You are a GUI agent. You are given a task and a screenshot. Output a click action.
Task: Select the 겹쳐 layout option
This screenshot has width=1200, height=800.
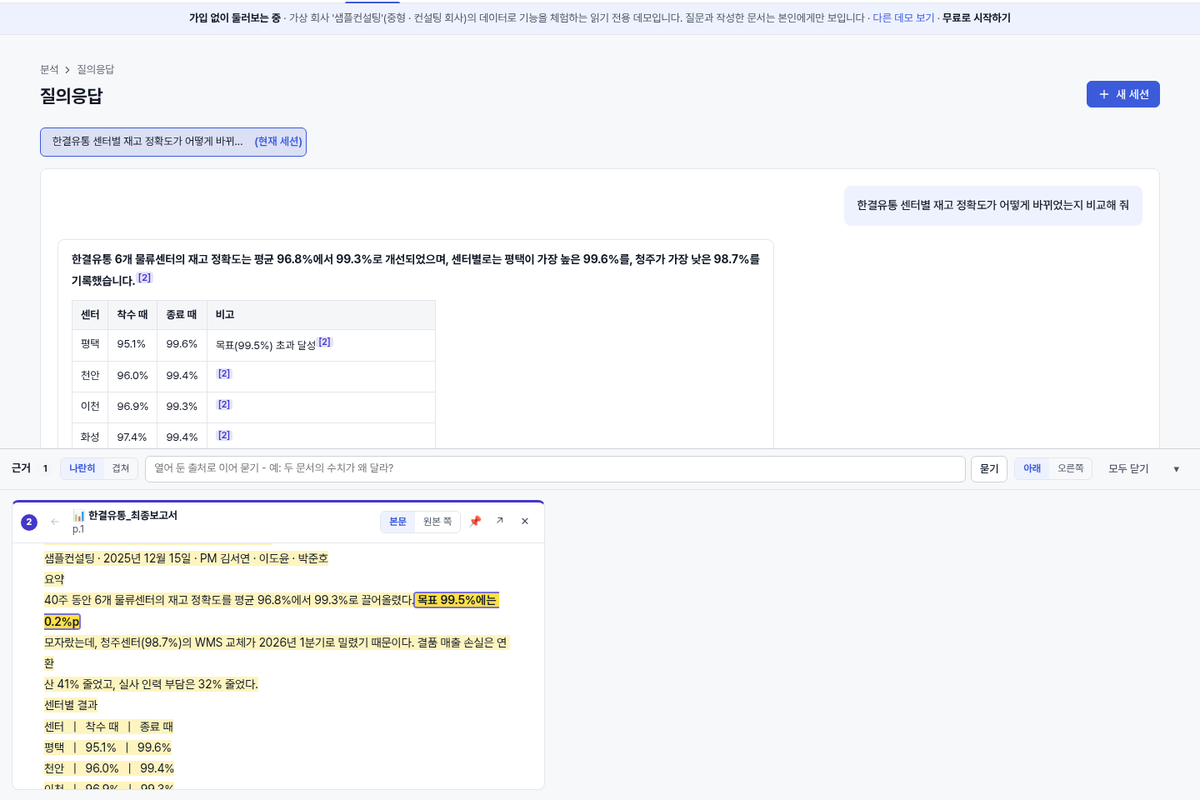(120, 468)
